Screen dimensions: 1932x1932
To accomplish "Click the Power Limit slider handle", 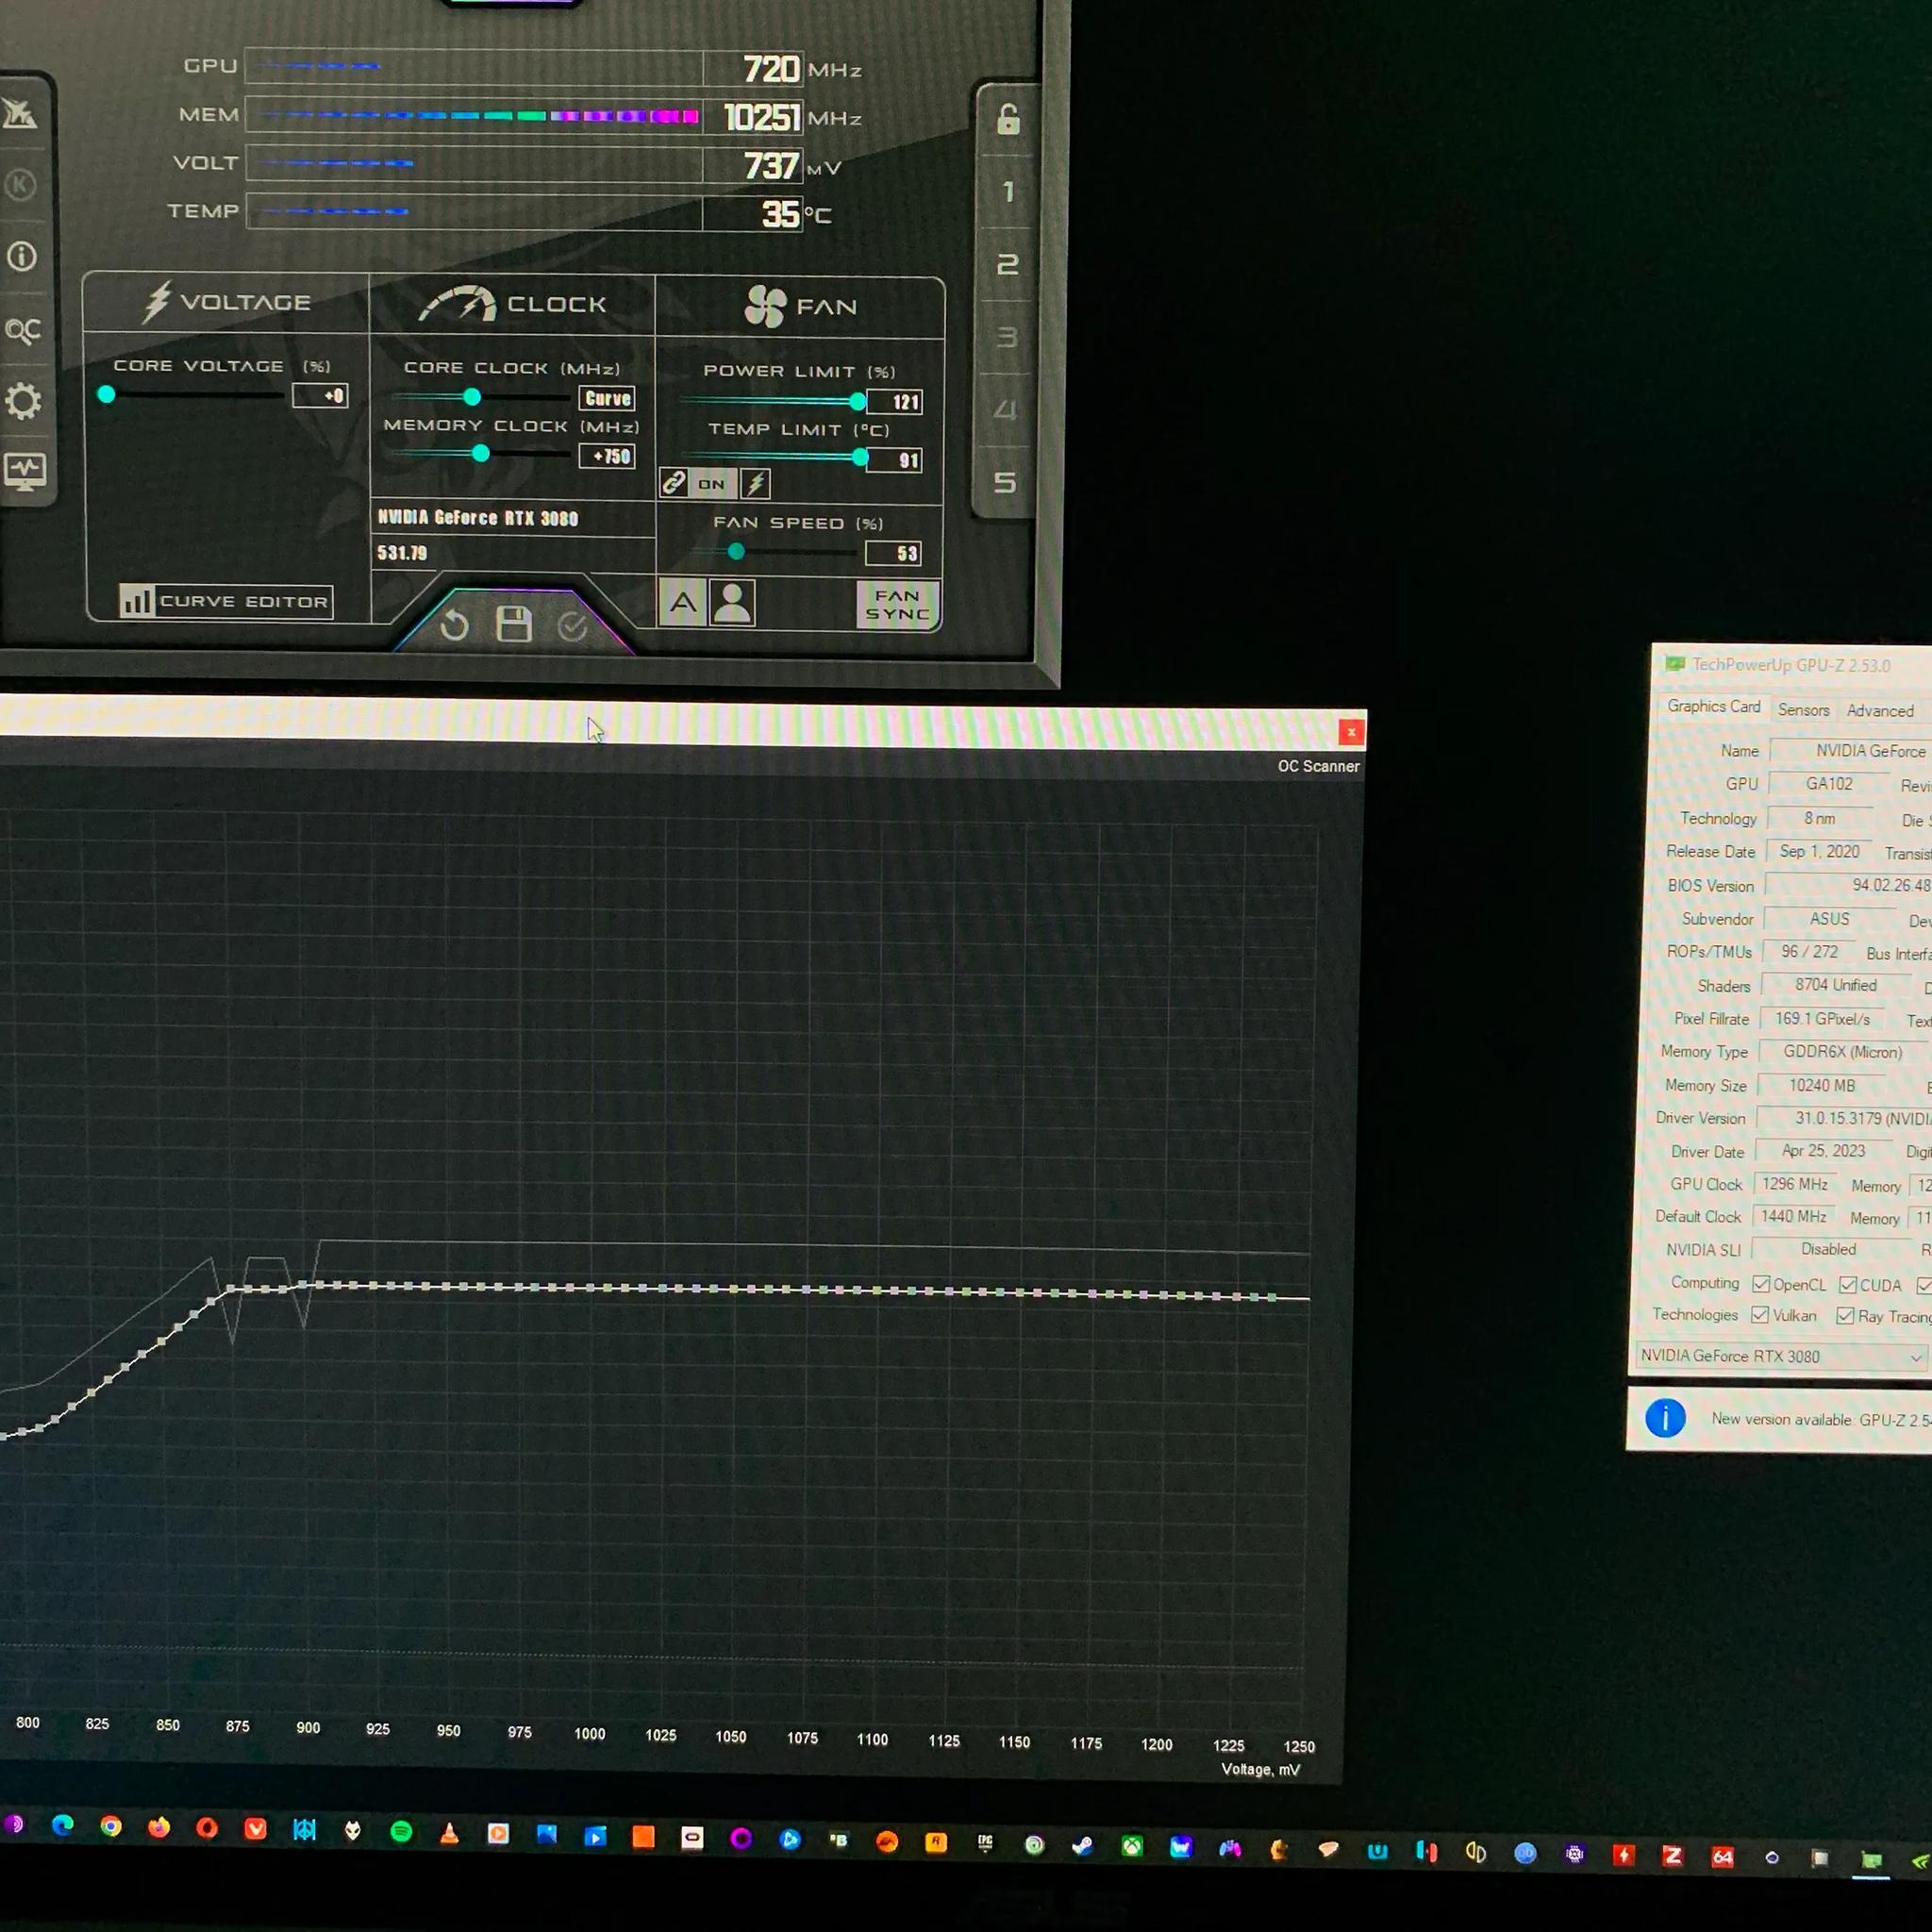I will [x=858, y=401].
